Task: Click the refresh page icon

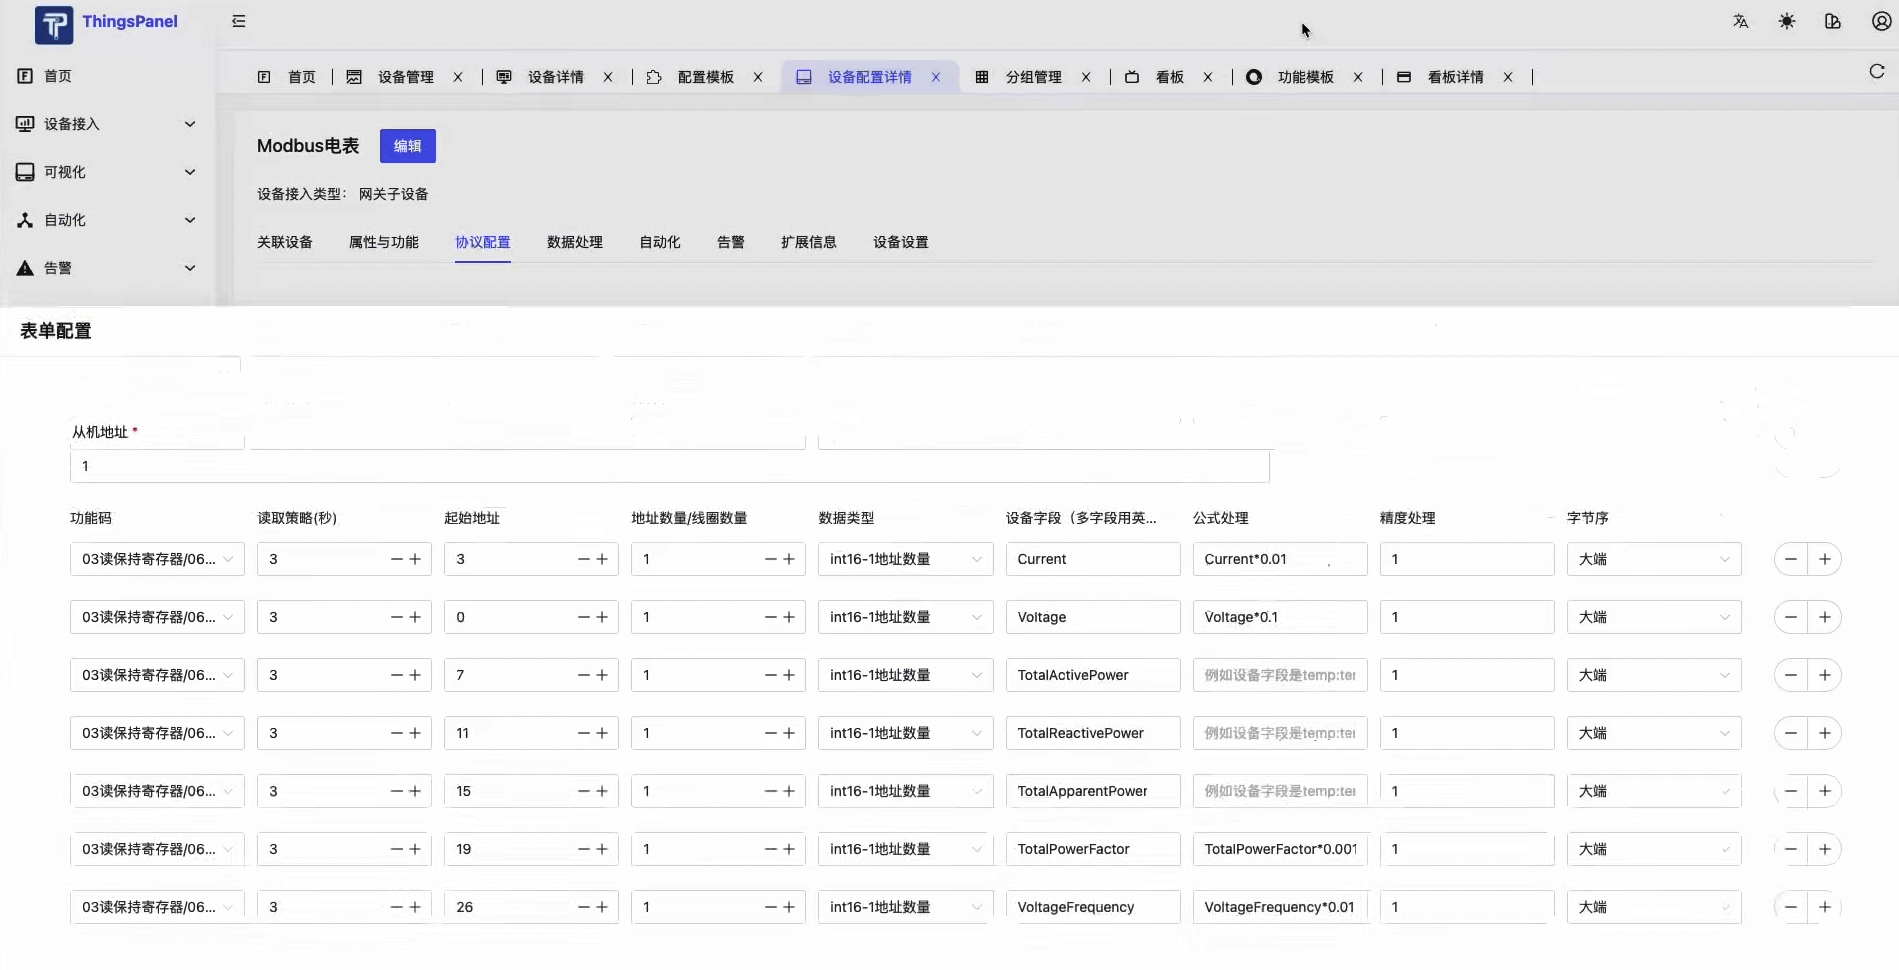Action: click(1876, 71)
